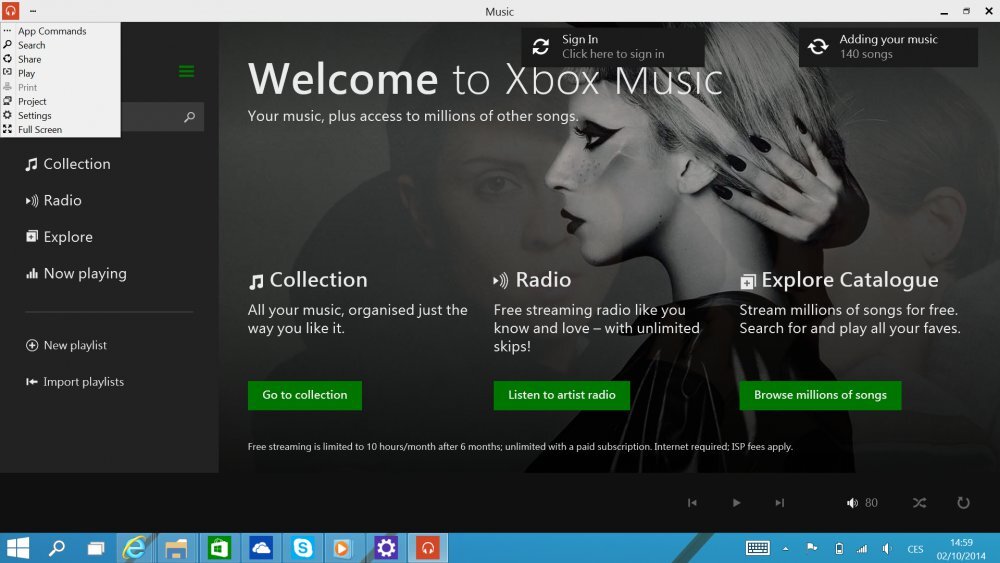
Task: Click the Go to collection button
Action: pyautogui.click(x=305, y=395)
